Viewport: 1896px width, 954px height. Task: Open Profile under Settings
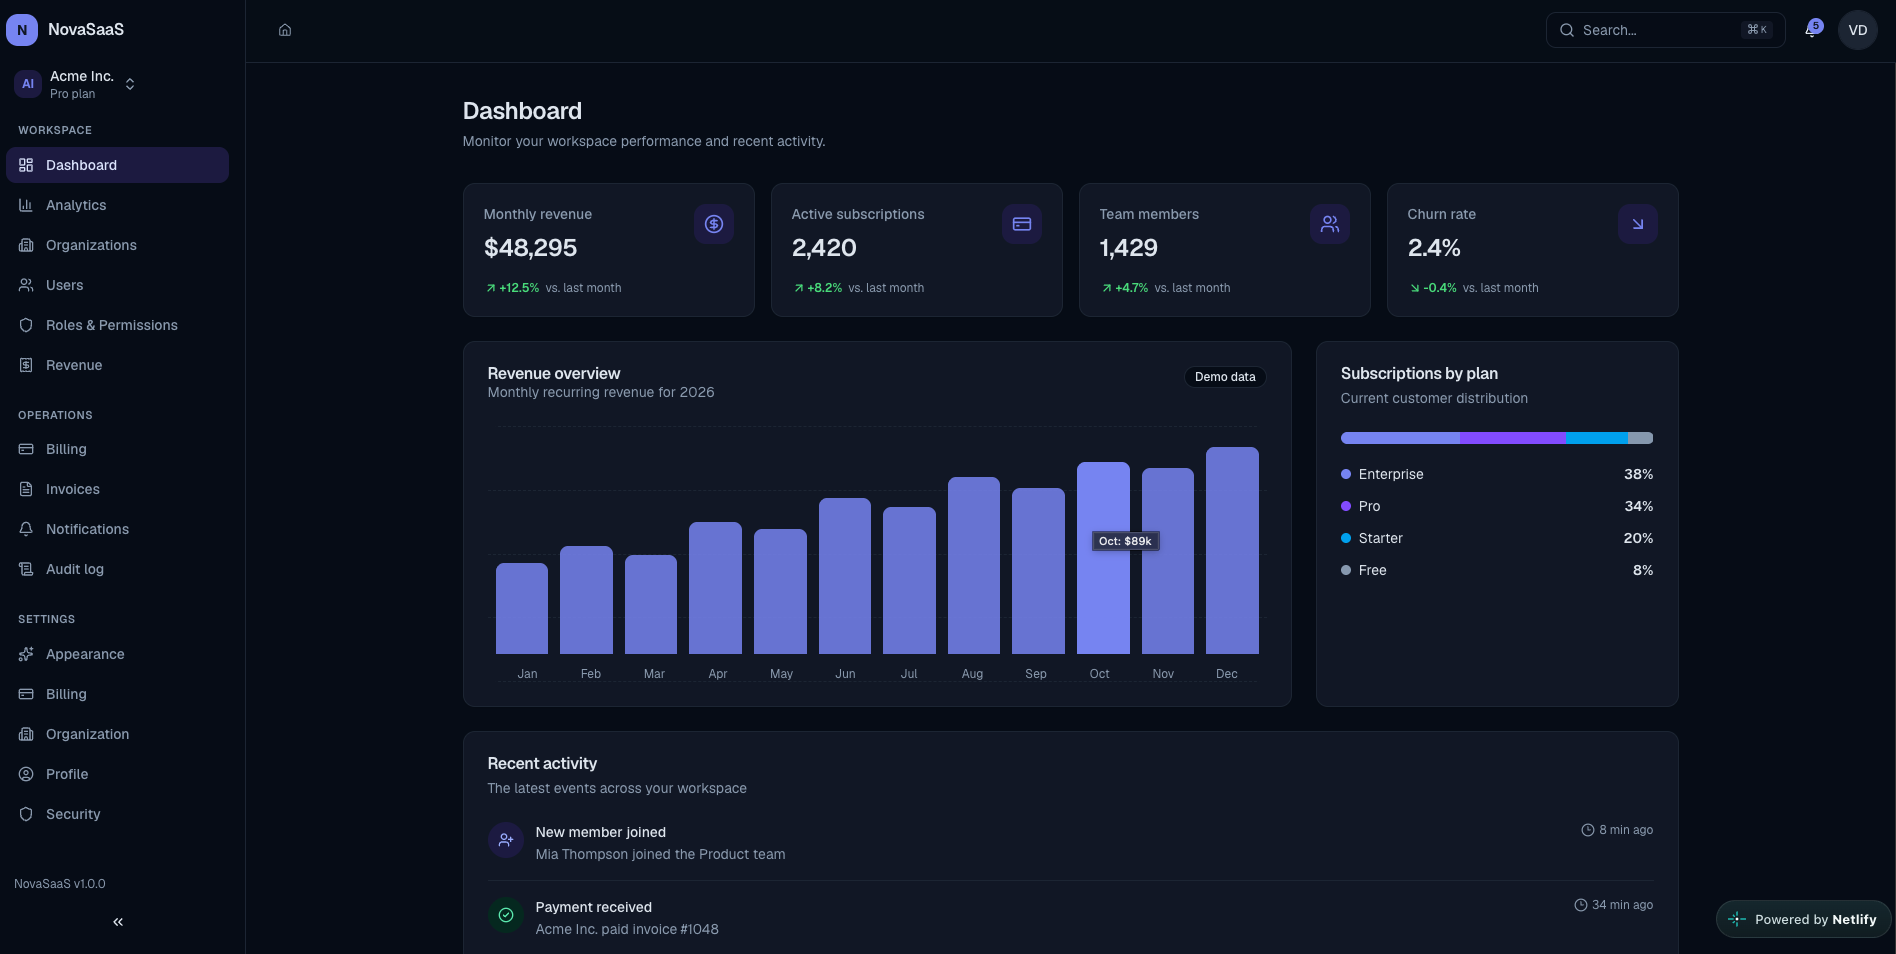(x=117, y=774)
